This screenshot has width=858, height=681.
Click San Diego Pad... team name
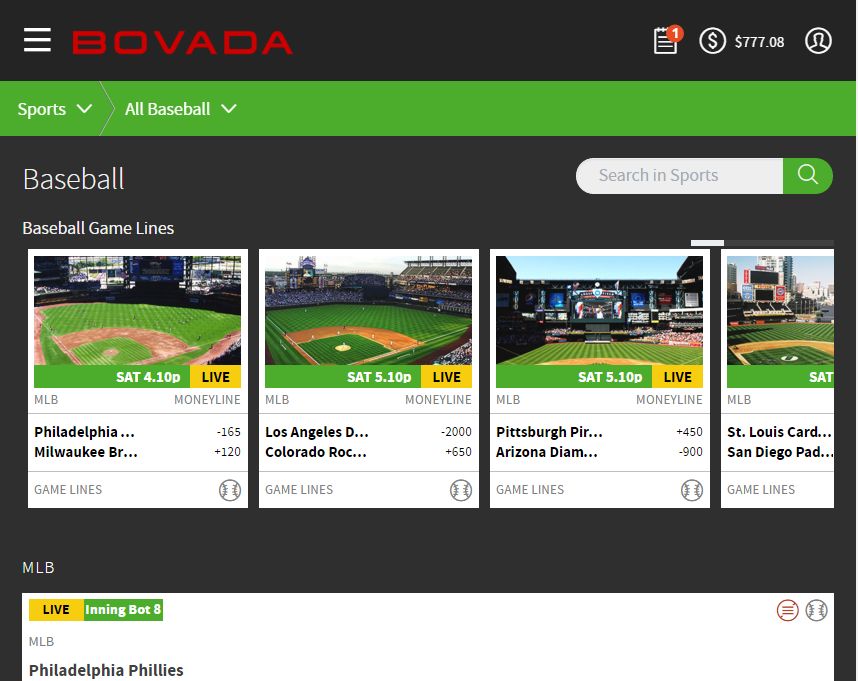click(x=780, y=452)
